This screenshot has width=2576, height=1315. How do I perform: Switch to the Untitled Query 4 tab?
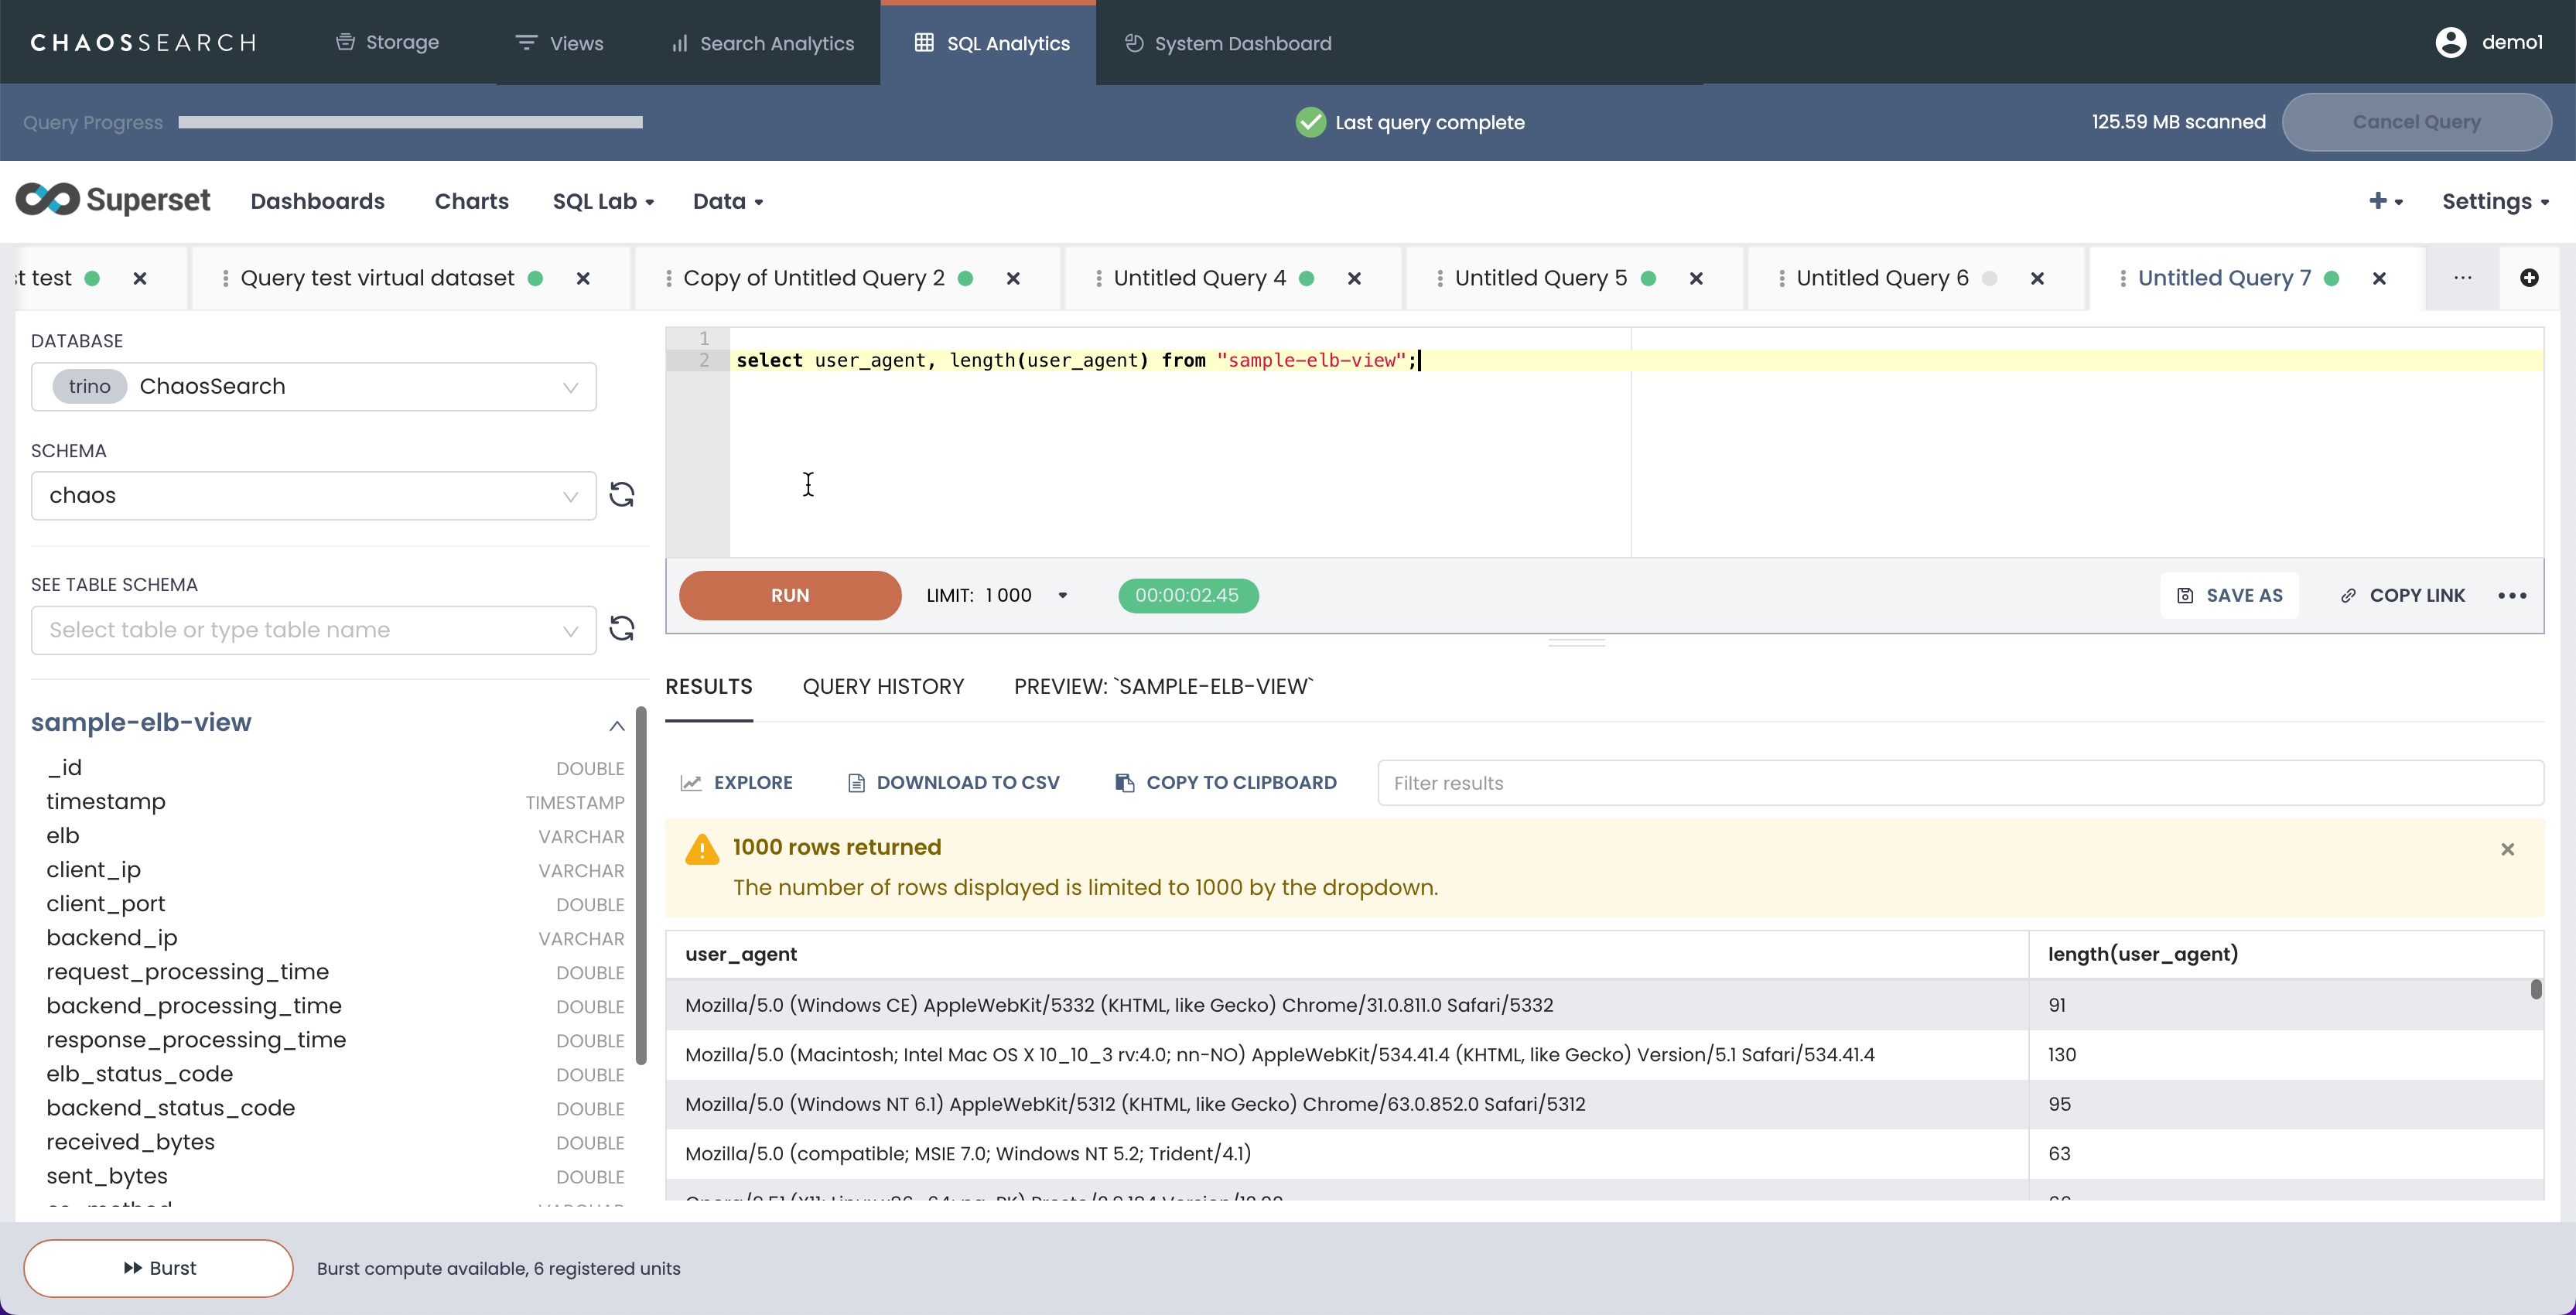[x=1199, y=278]
